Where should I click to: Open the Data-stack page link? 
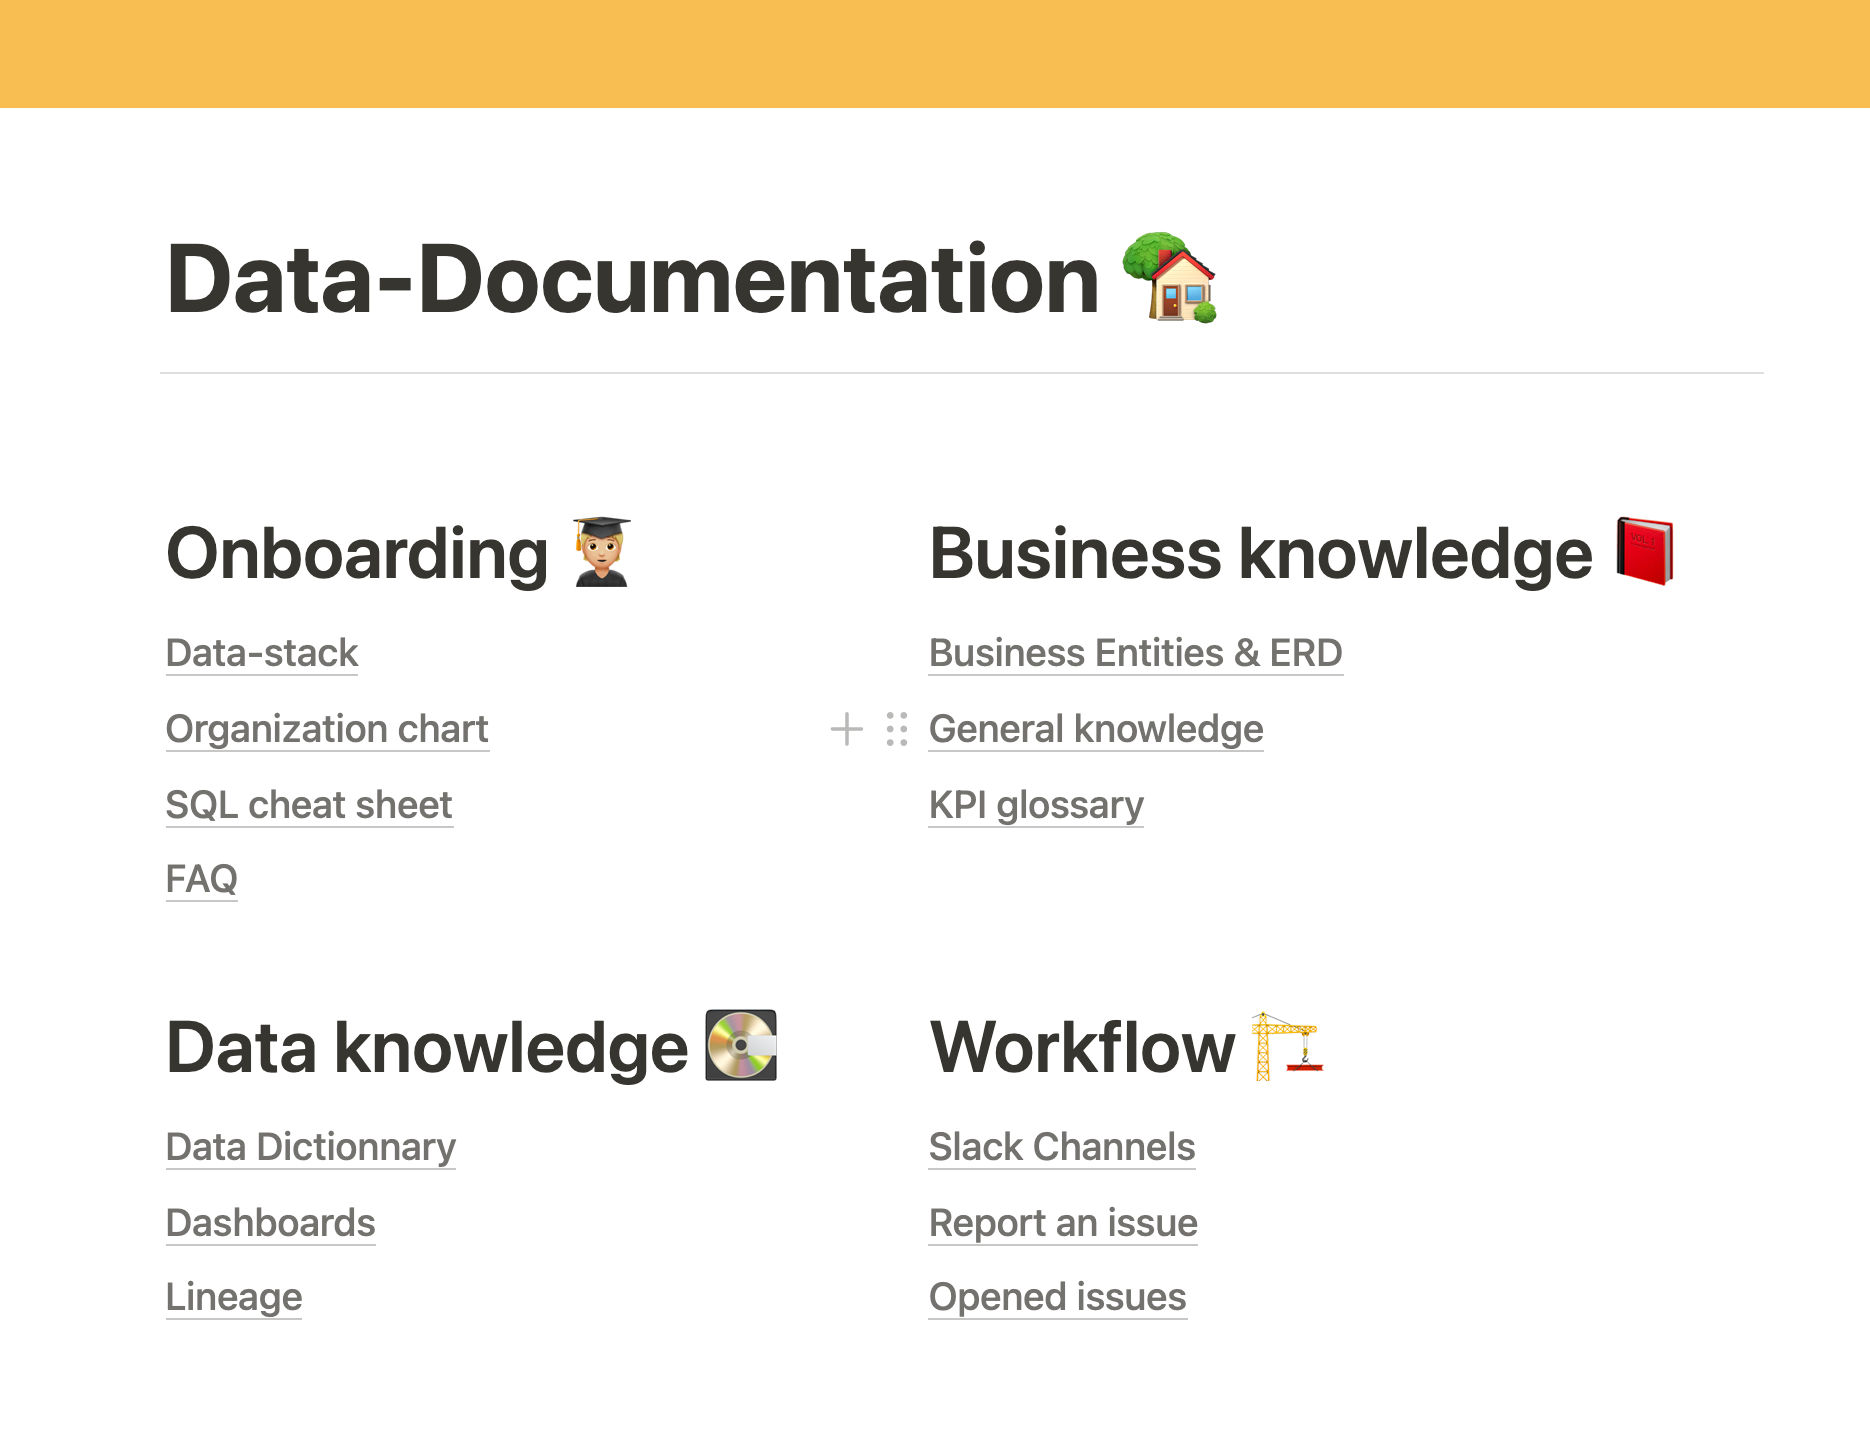262,653
